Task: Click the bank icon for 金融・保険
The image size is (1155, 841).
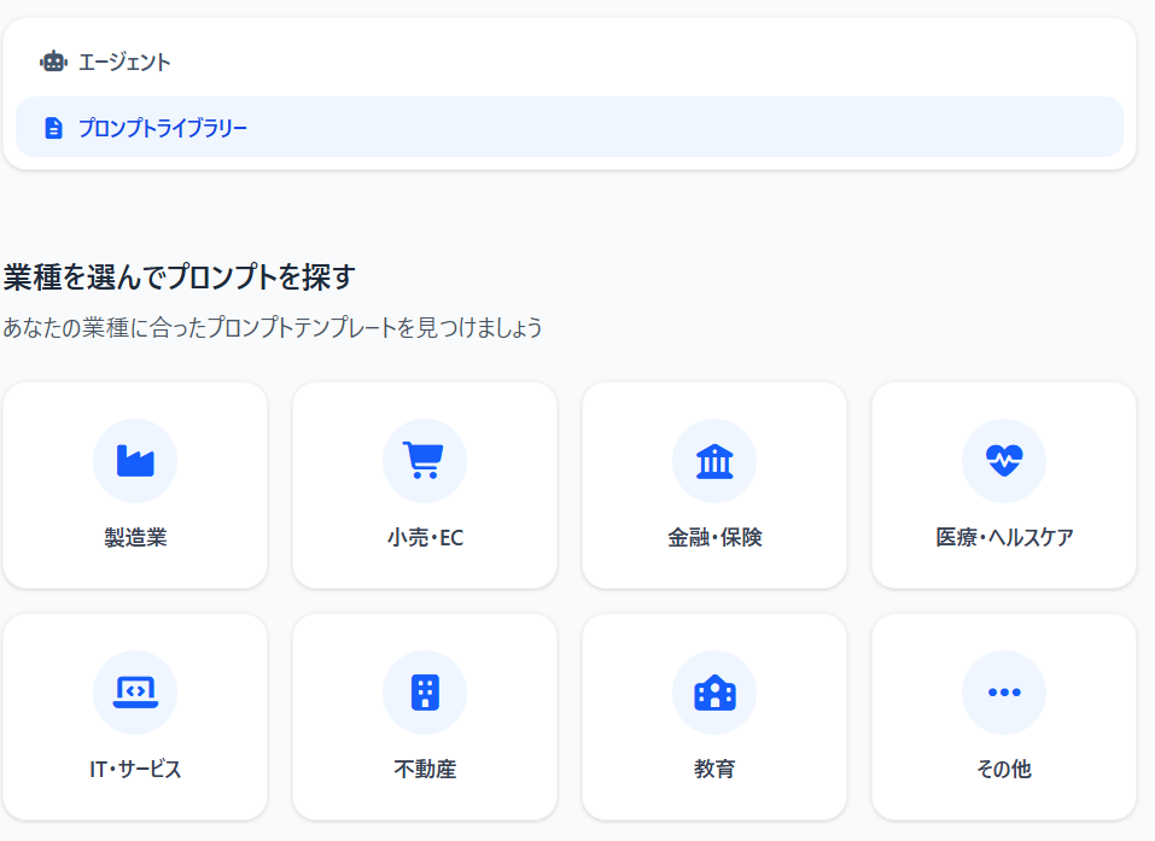Action: pos(715,460)
